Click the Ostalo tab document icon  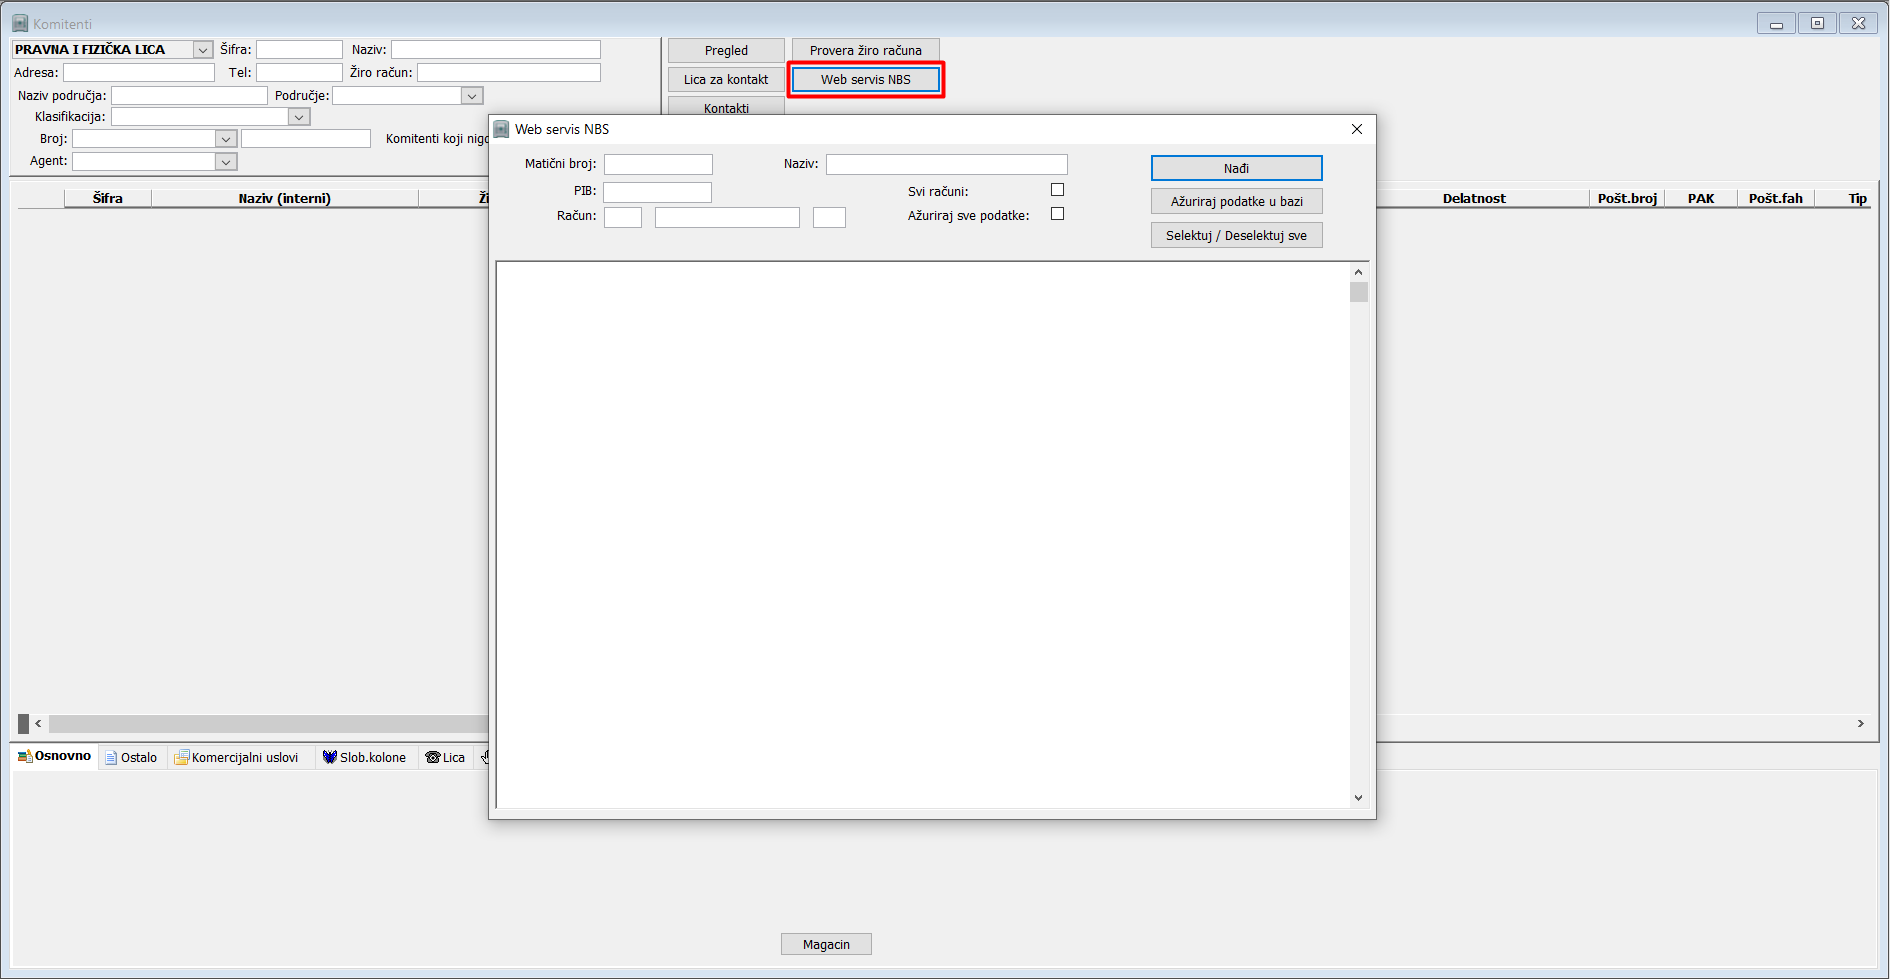(x=111, y=758)
